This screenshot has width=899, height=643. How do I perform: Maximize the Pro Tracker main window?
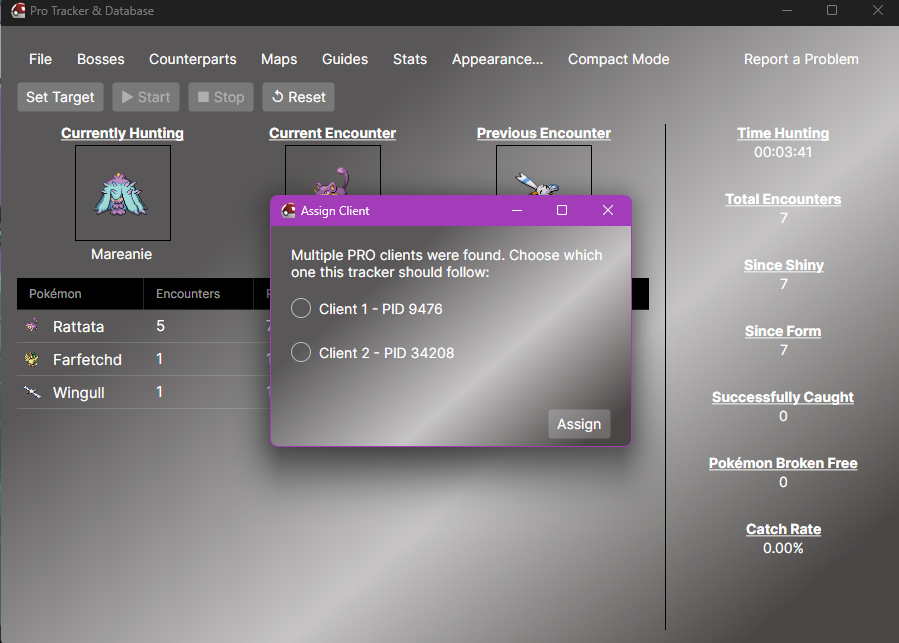tap(832, 10)
